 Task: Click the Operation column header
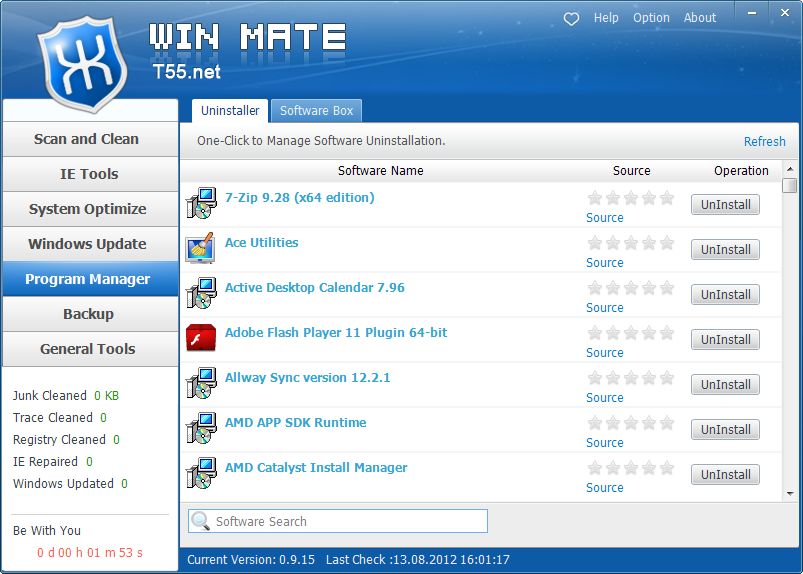741,171
